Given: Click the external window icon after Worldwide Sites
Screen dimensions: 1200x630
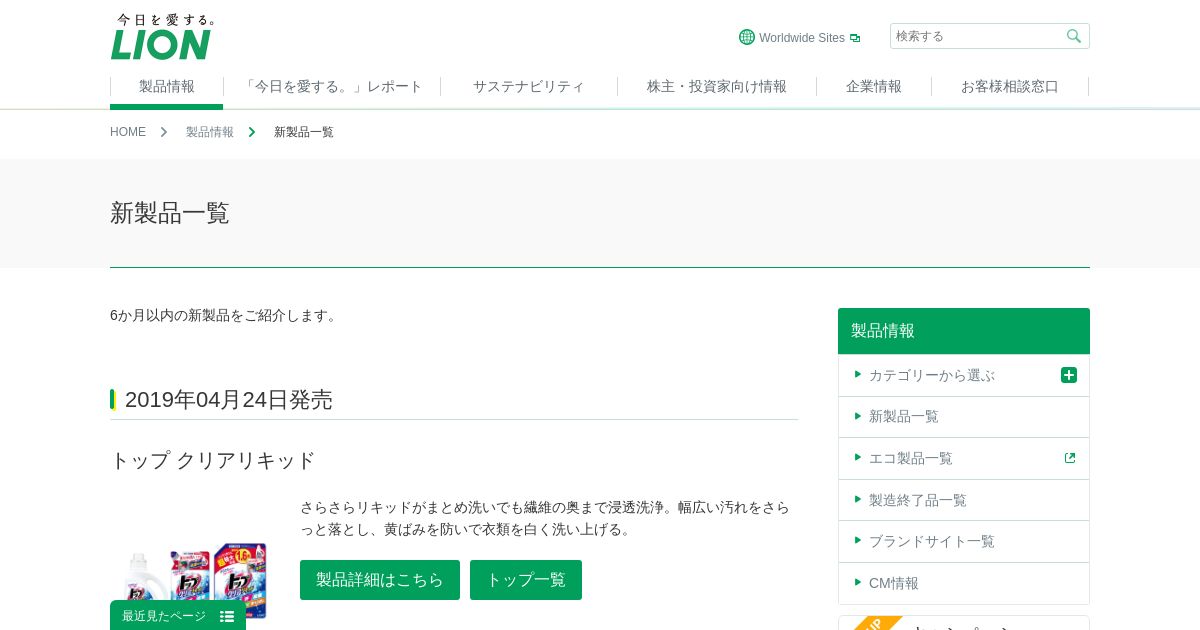Looking at the screenshot, I should pos(855,38).
